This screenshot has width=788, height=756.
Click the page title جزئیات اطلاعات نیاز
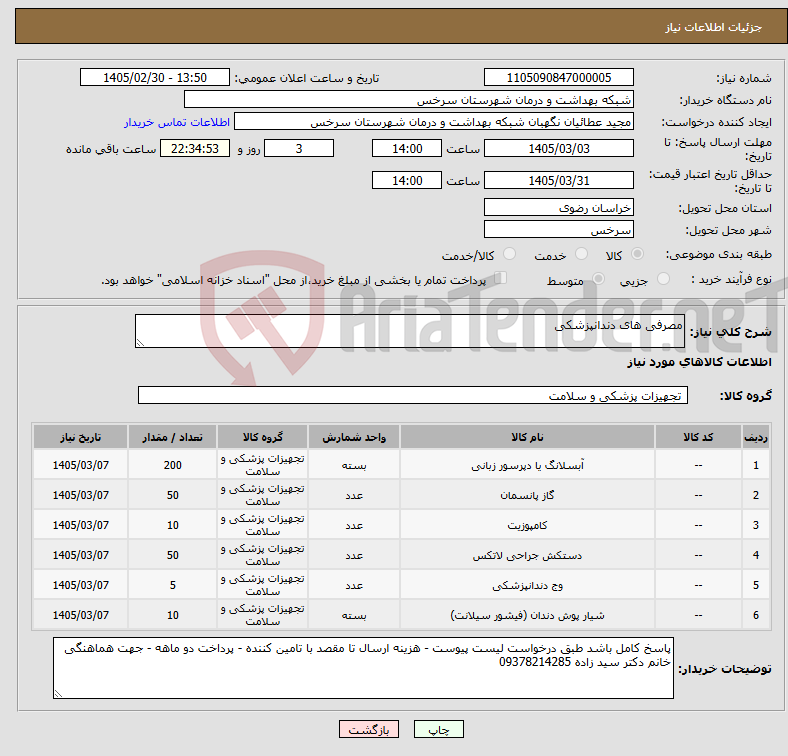point(714,27)
